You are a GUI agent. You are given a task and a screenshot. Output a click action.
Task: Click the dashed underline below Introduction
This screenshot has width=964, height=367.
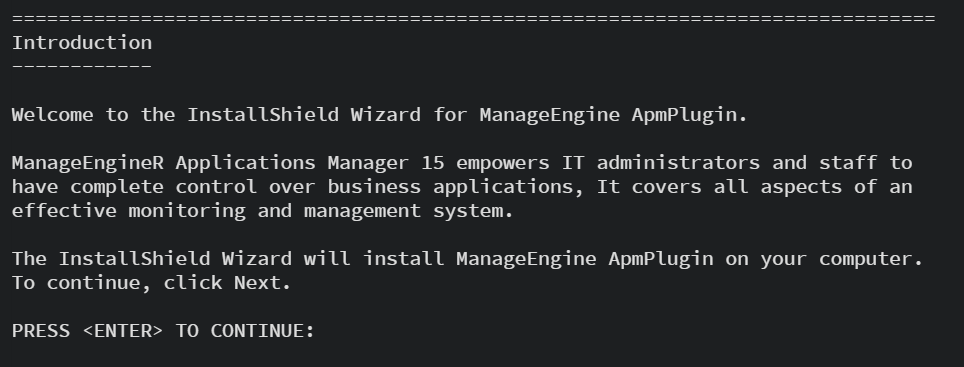(82, 66)
